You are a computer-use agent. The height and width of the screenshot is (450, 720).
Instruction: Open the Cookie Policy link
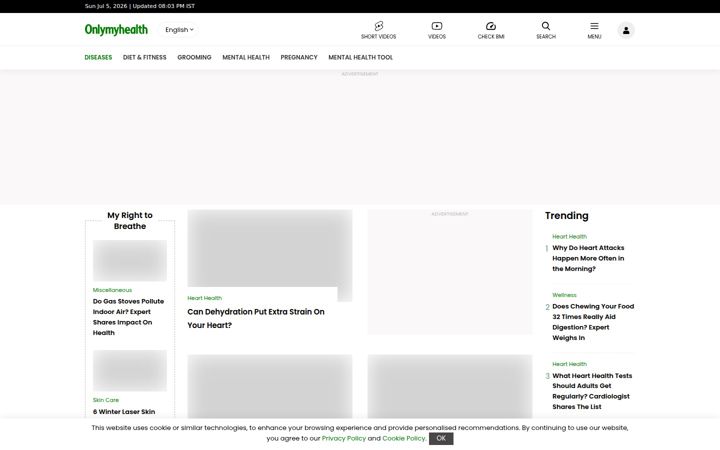click(404, 439)
